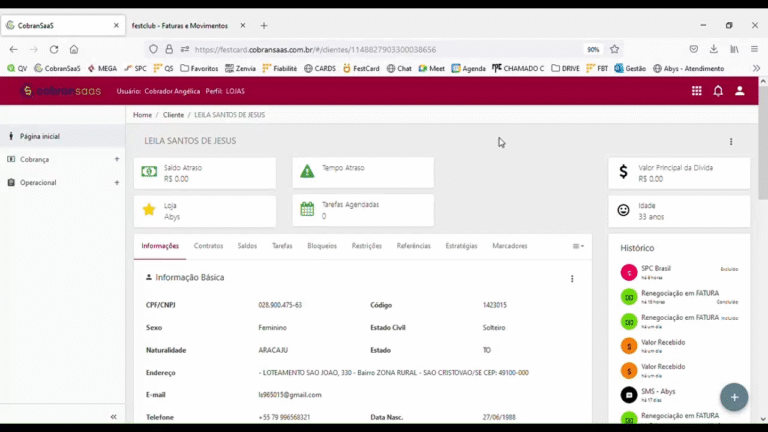The height and width of the screenshot is (432, 768).
Task: Save page to Pocket
Action: tap(694, 49)
